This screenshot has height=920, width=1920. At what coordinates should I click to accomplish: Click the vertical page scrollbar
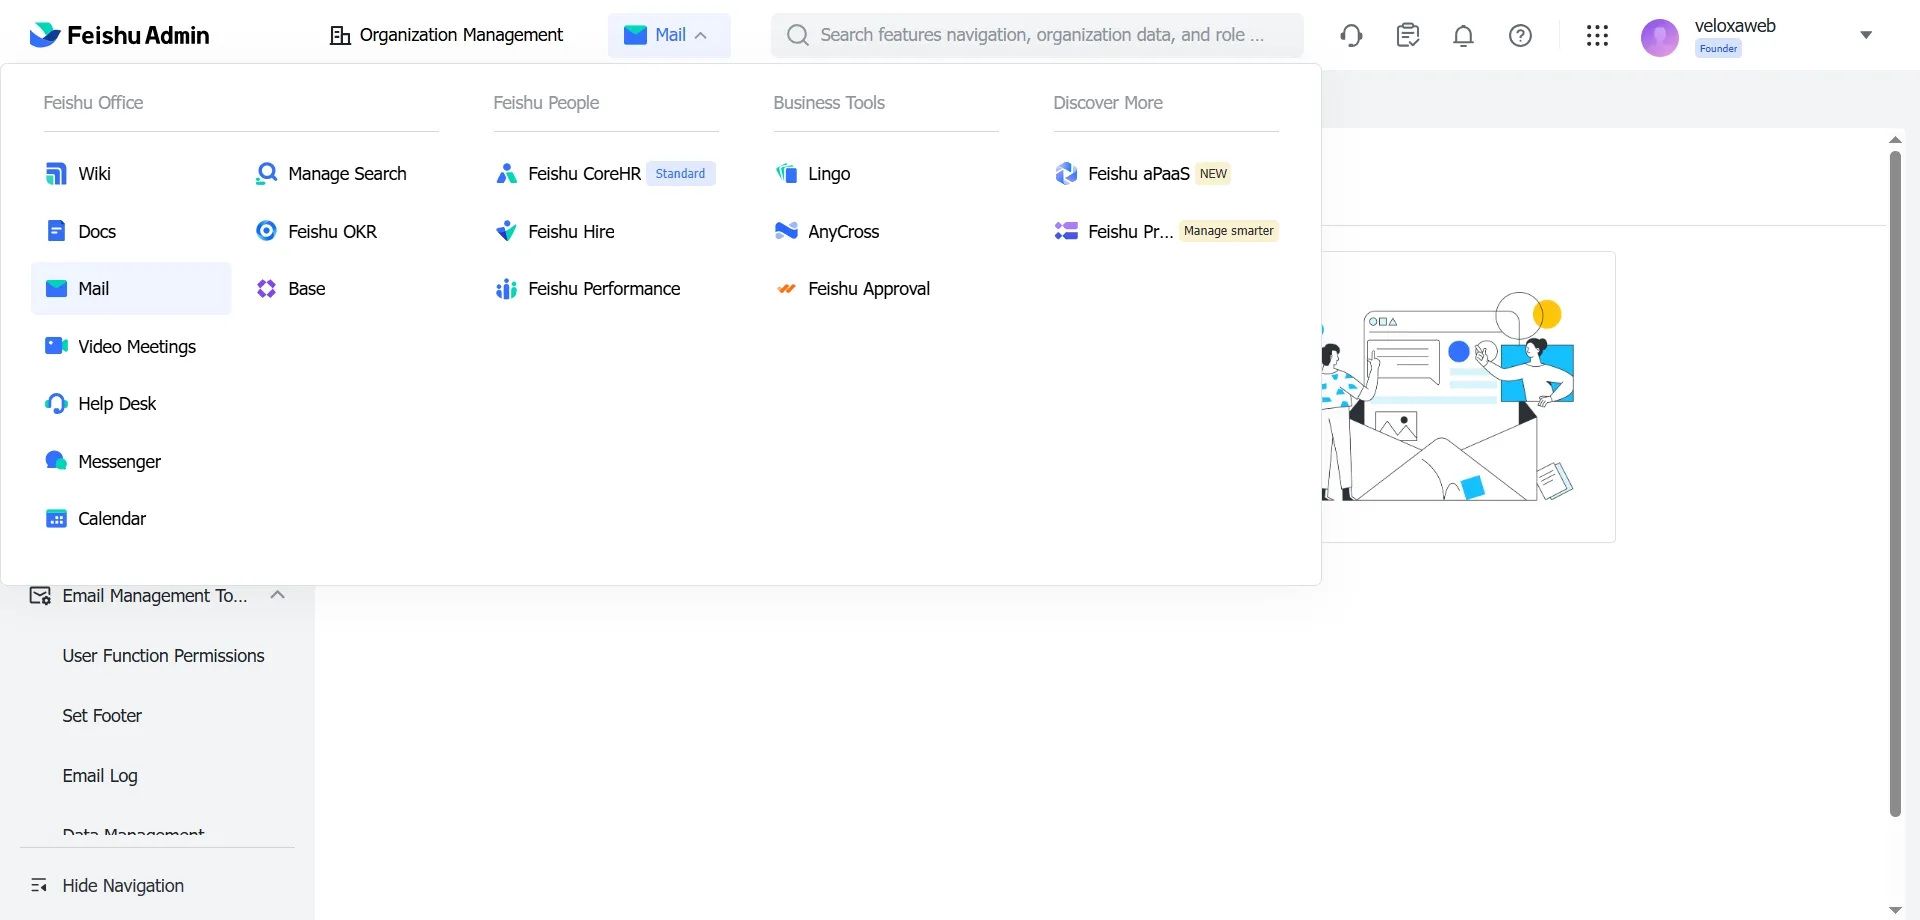[x=1894, y=482]
